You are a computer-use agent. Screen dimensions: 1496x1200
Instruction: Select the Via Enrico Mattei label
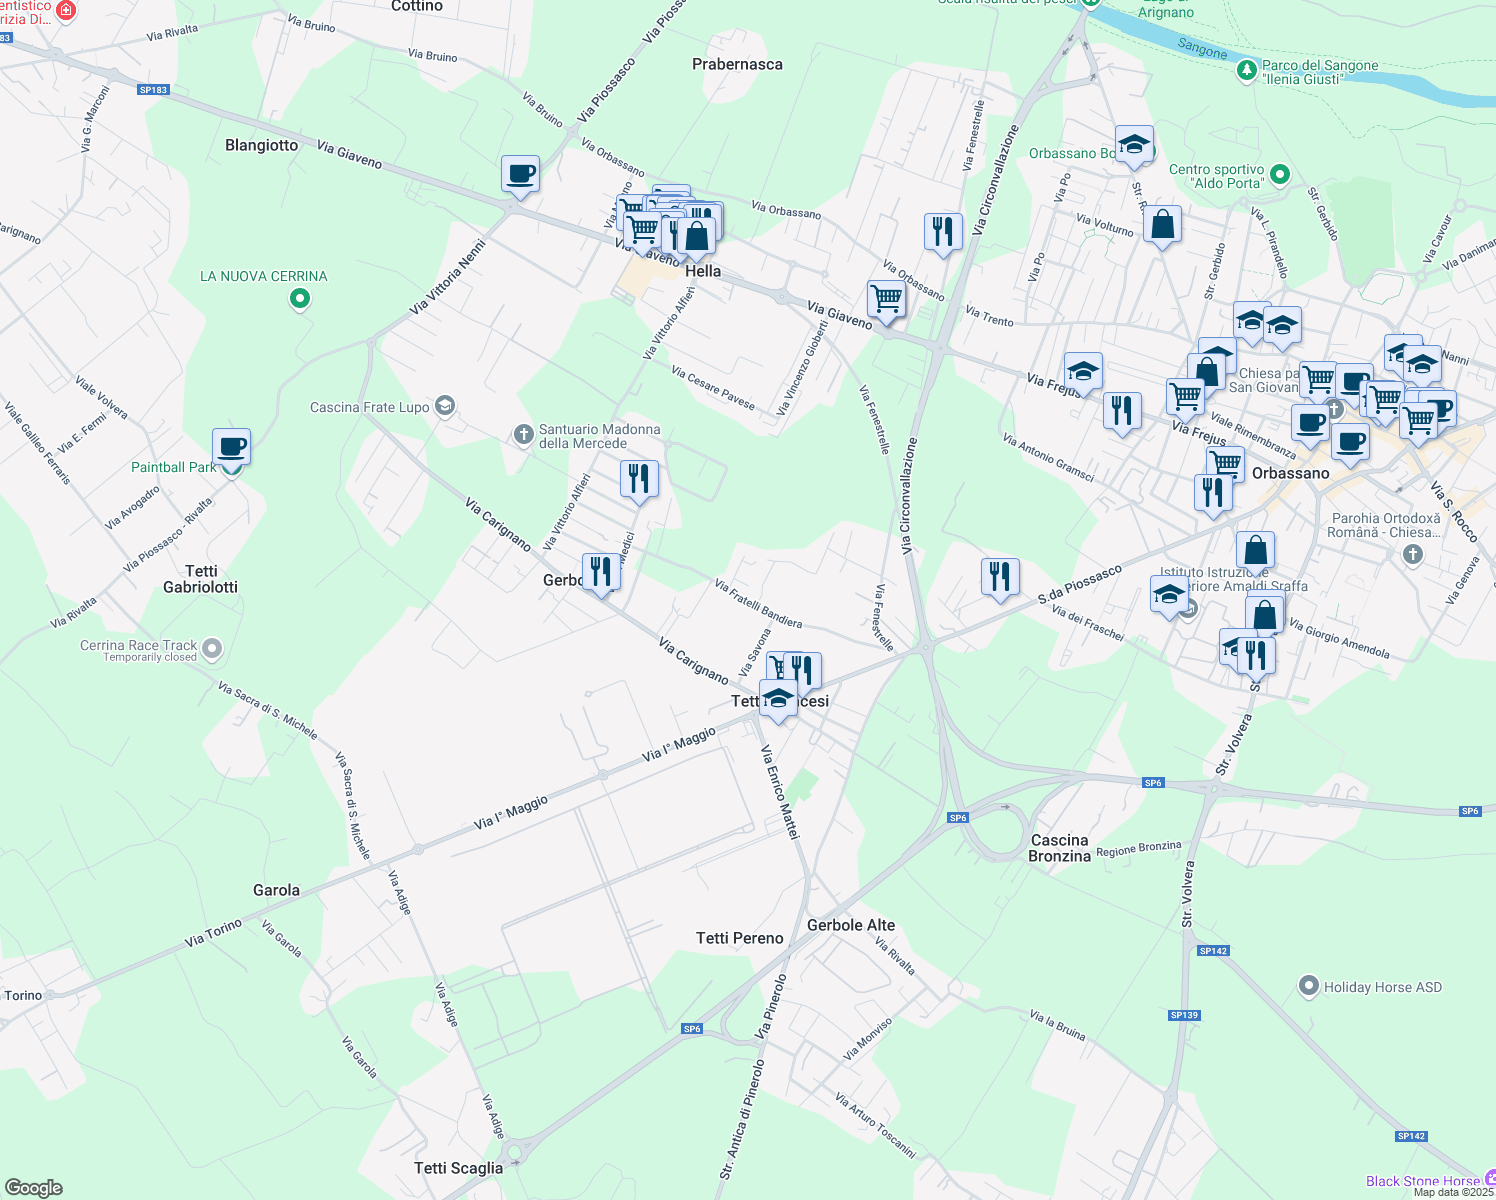780,792
